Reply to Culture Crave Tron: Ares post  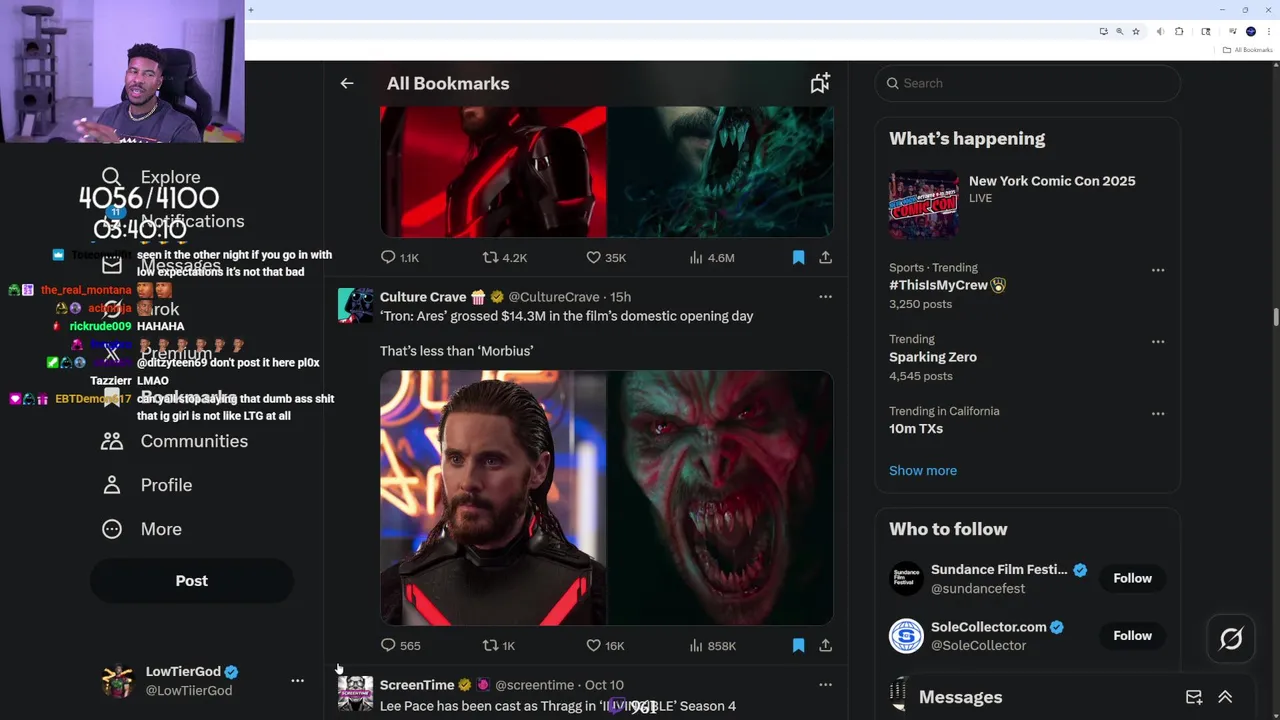[x=400, y=646]
